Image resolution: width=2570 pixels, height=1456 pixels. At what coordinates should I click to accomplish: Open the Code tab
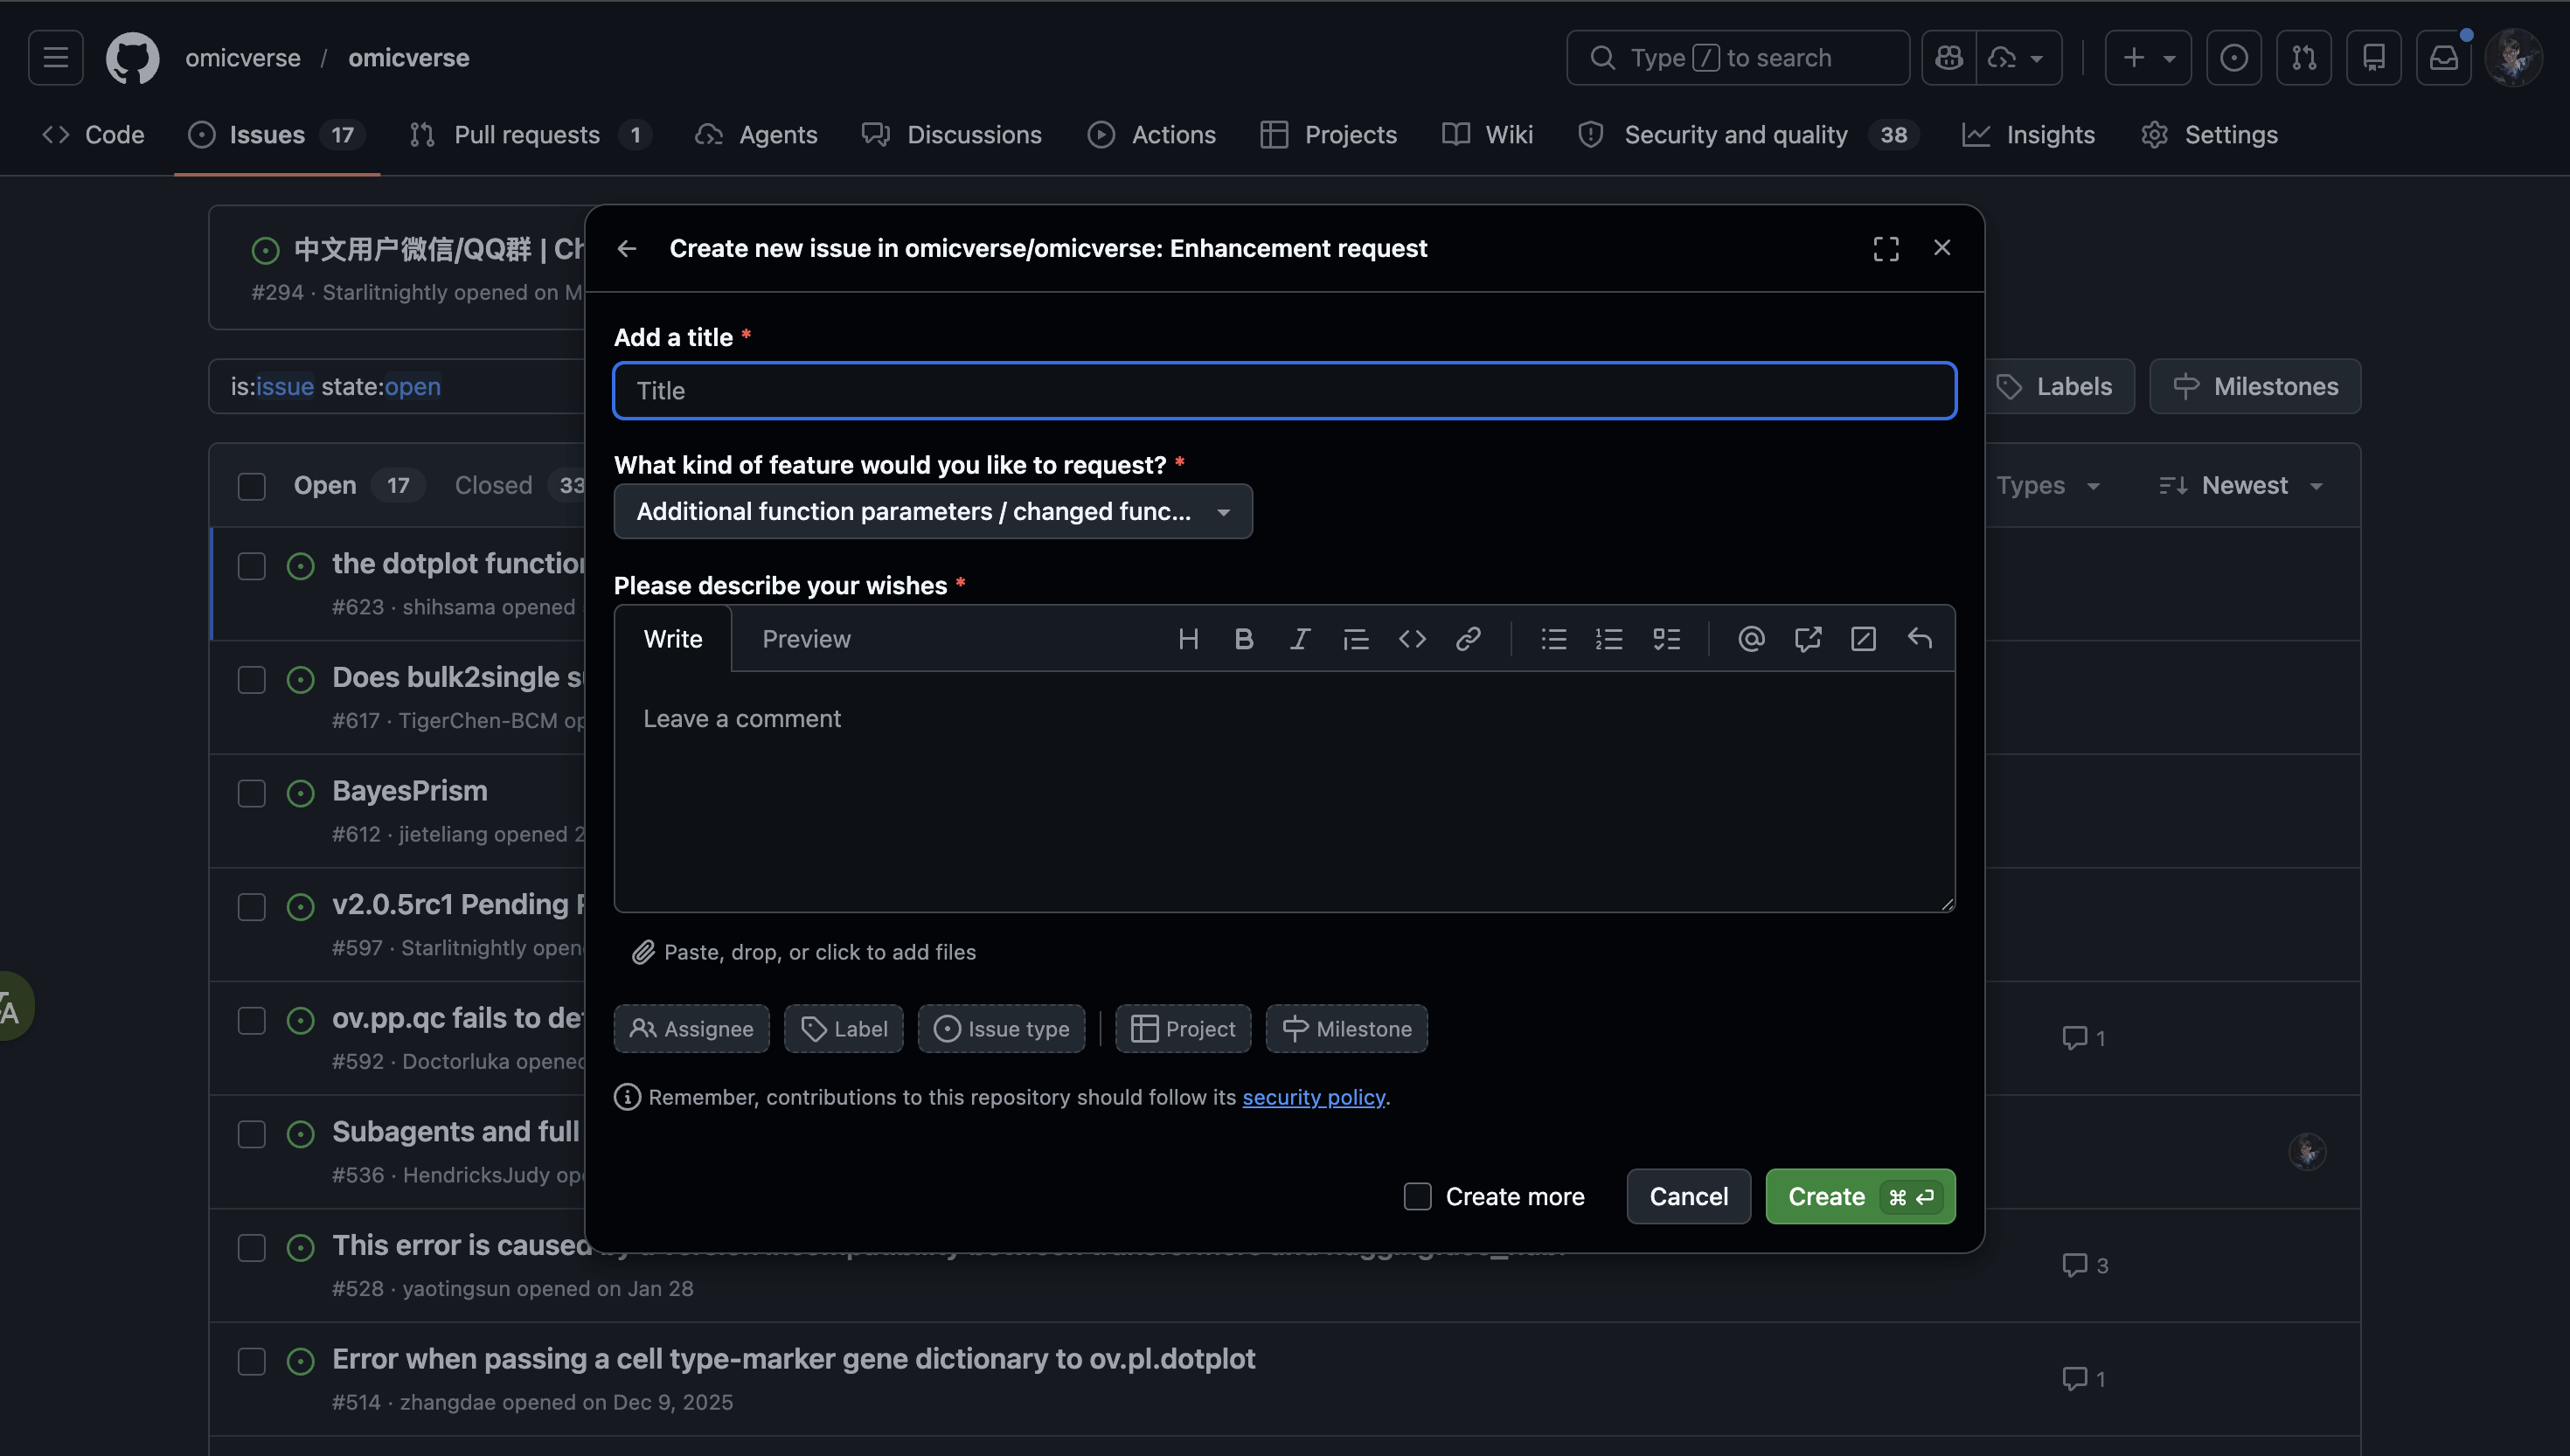94,135
